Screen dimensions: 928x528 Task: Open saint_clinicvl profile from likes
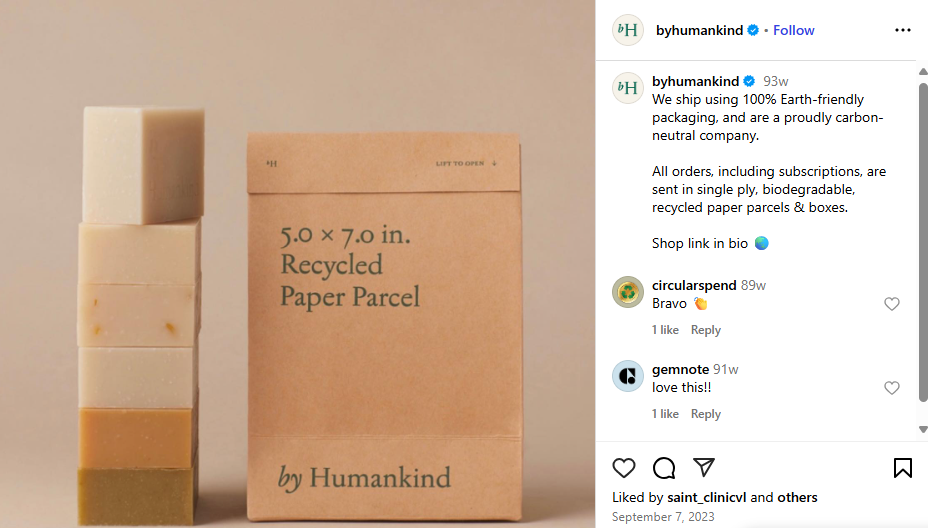pyautogui.click(x=707, y=497)
